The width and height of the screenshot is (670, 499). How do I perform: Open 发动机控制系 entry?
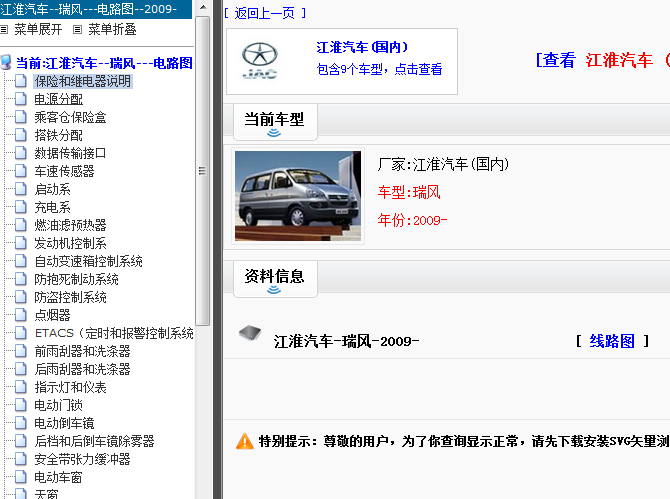71,243
